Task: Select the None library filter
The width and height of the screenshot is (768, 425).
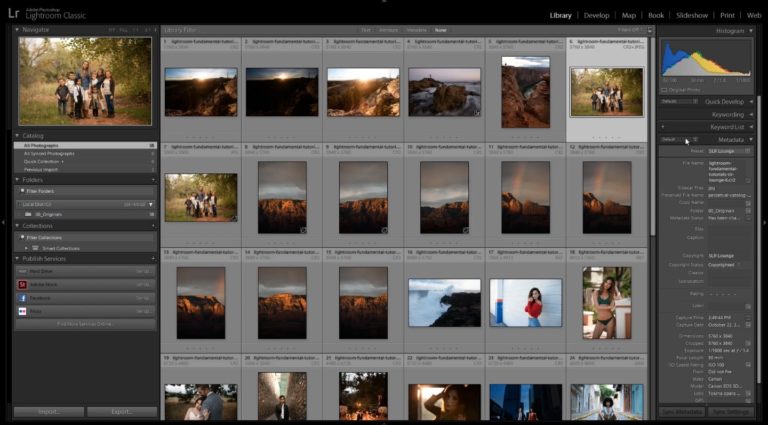Action: pyautogui.click(x=440, y=30)
